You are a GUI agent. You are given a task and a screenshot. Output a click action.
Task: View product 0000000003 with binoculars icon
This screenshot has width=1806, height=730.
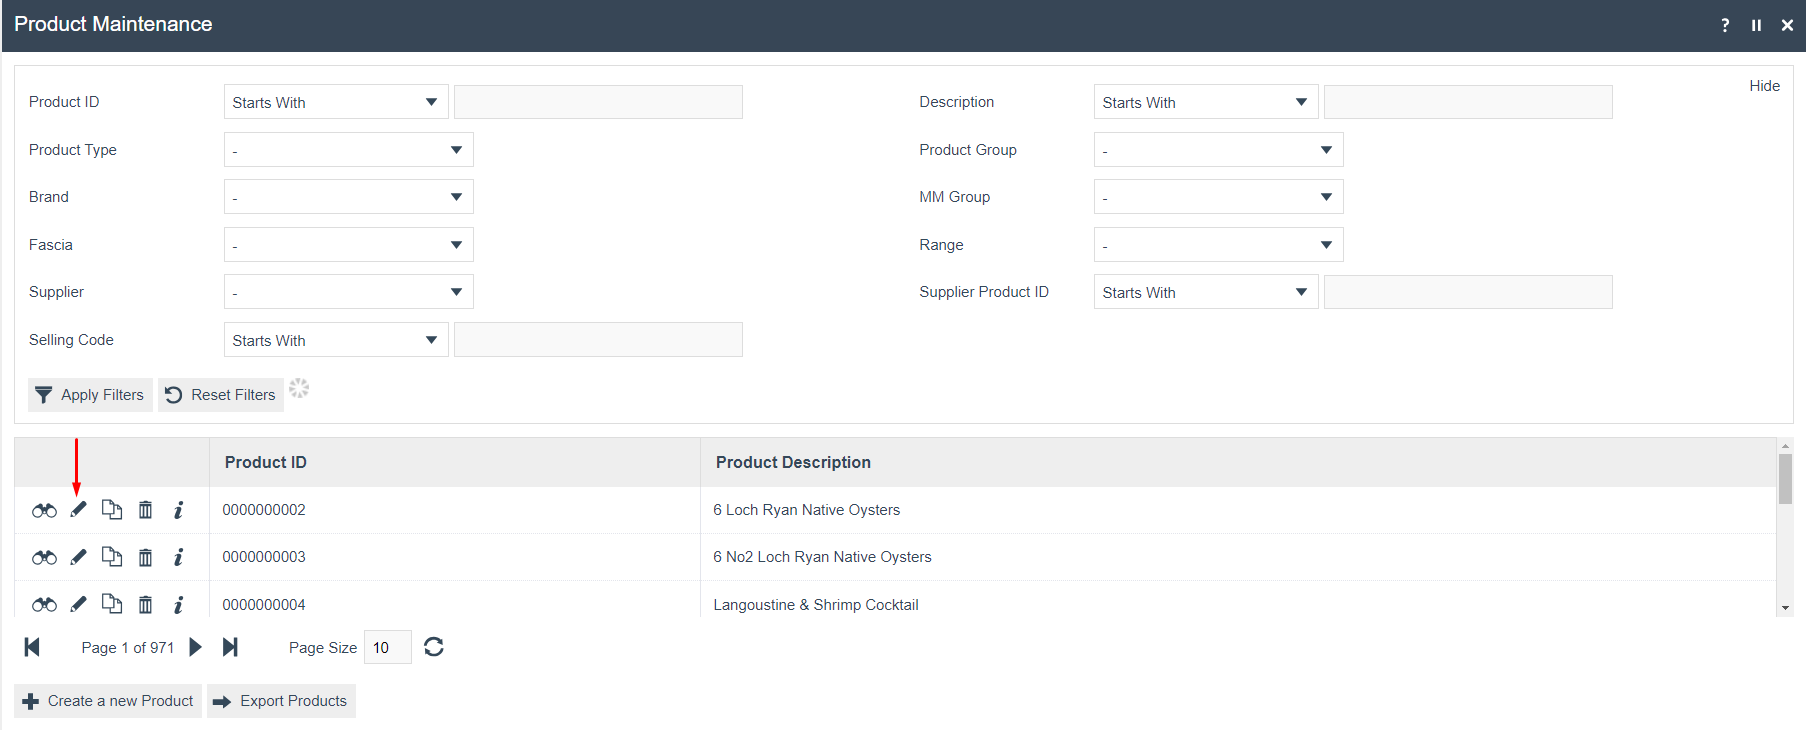(44, 557)
